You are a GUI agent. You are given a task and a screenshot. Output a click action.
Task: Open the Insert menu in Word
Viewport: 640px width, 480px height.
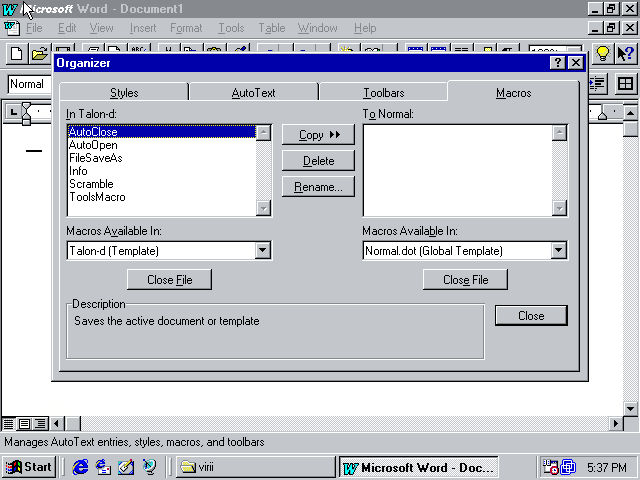tap(143, 28)
